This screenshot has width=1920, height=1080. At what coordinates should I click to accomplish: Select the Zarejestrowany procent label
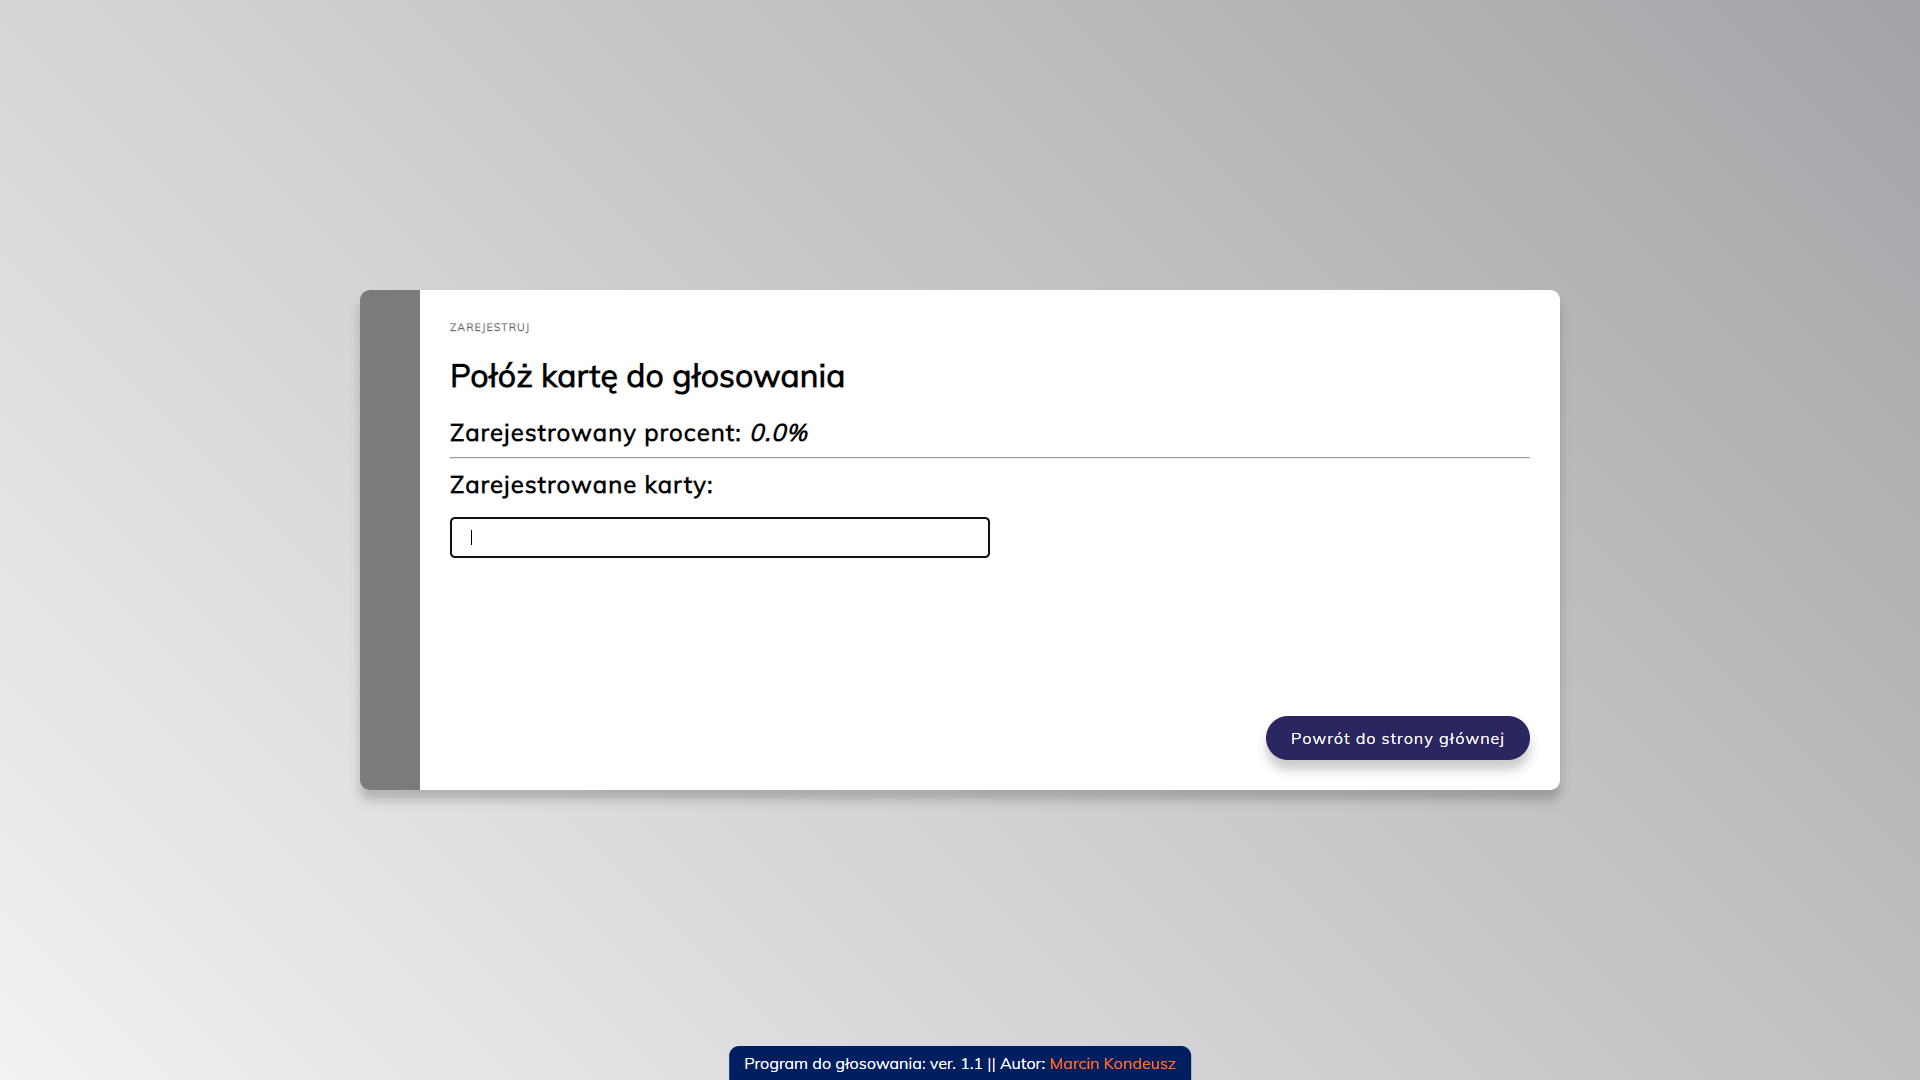(594, 433)
